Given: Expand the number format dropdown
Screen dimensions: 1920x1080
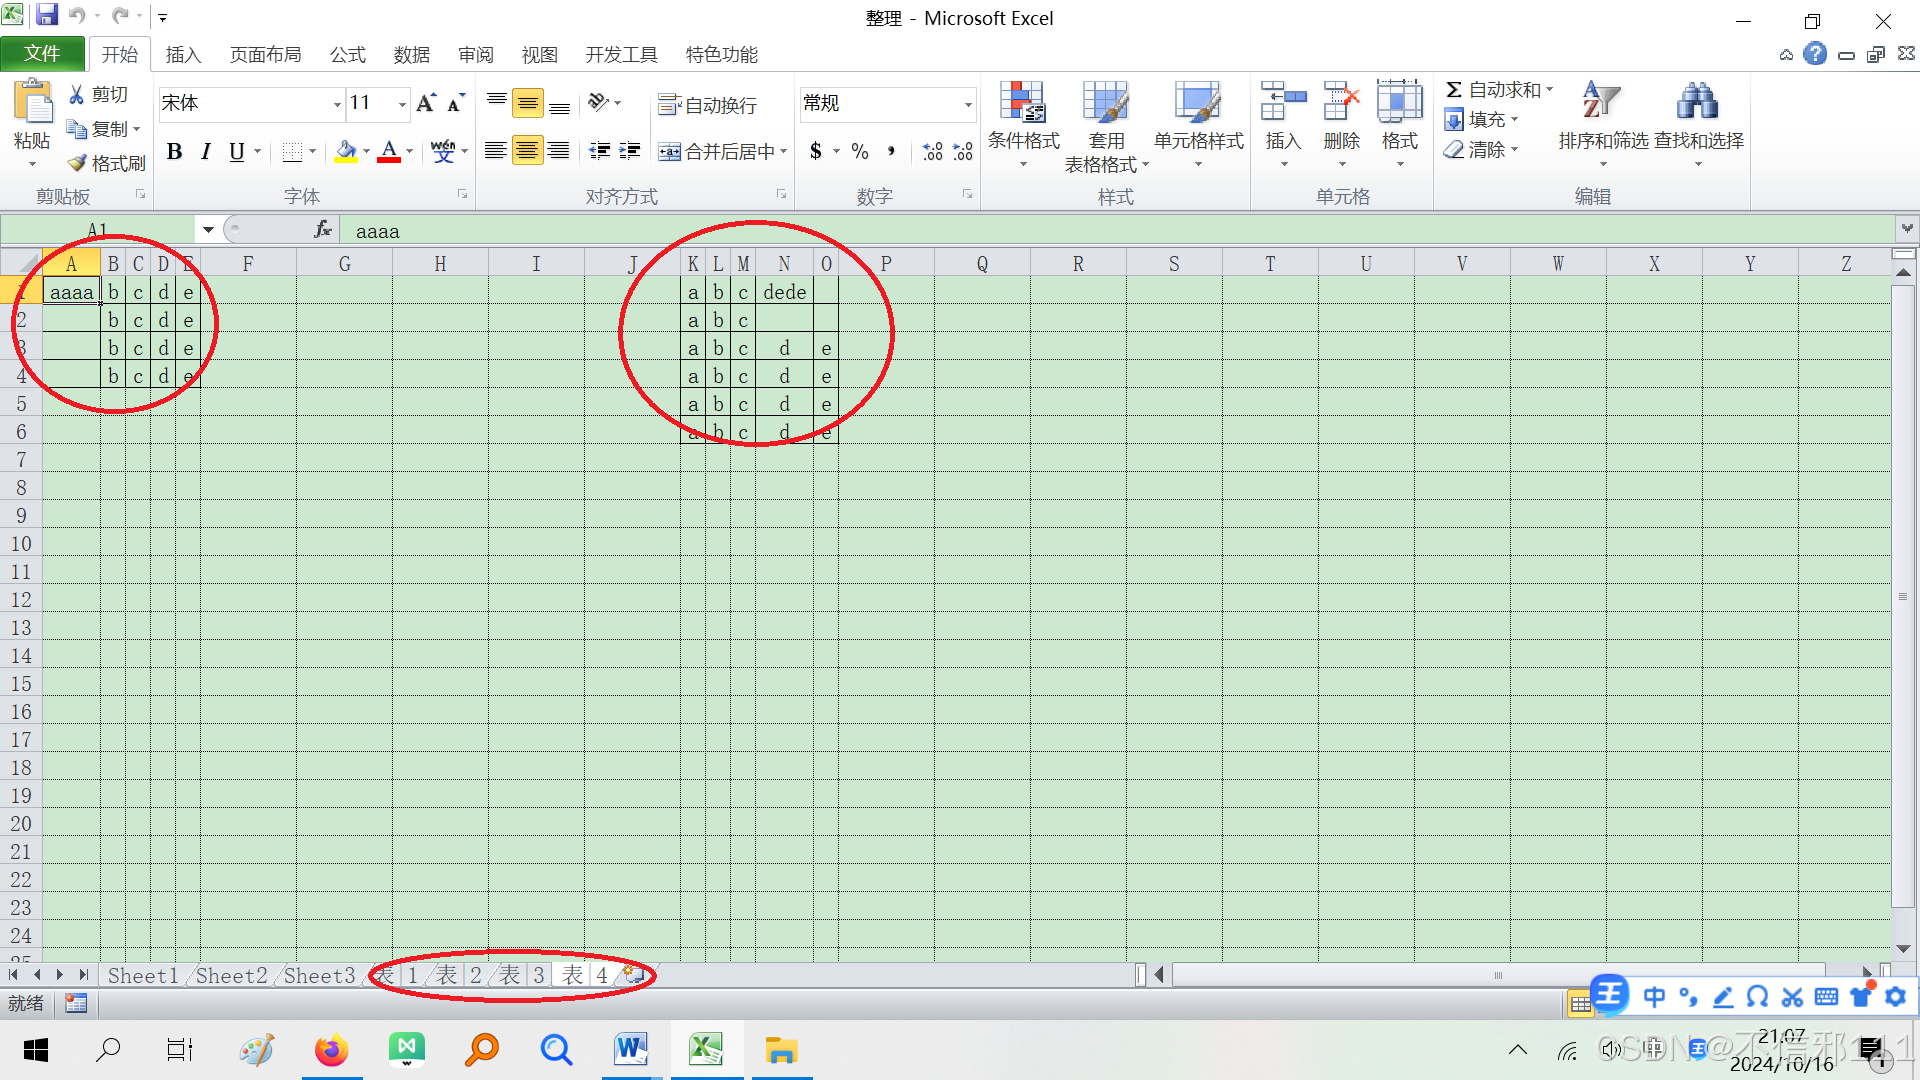Looking at the screenshot, I should point(967,103).
